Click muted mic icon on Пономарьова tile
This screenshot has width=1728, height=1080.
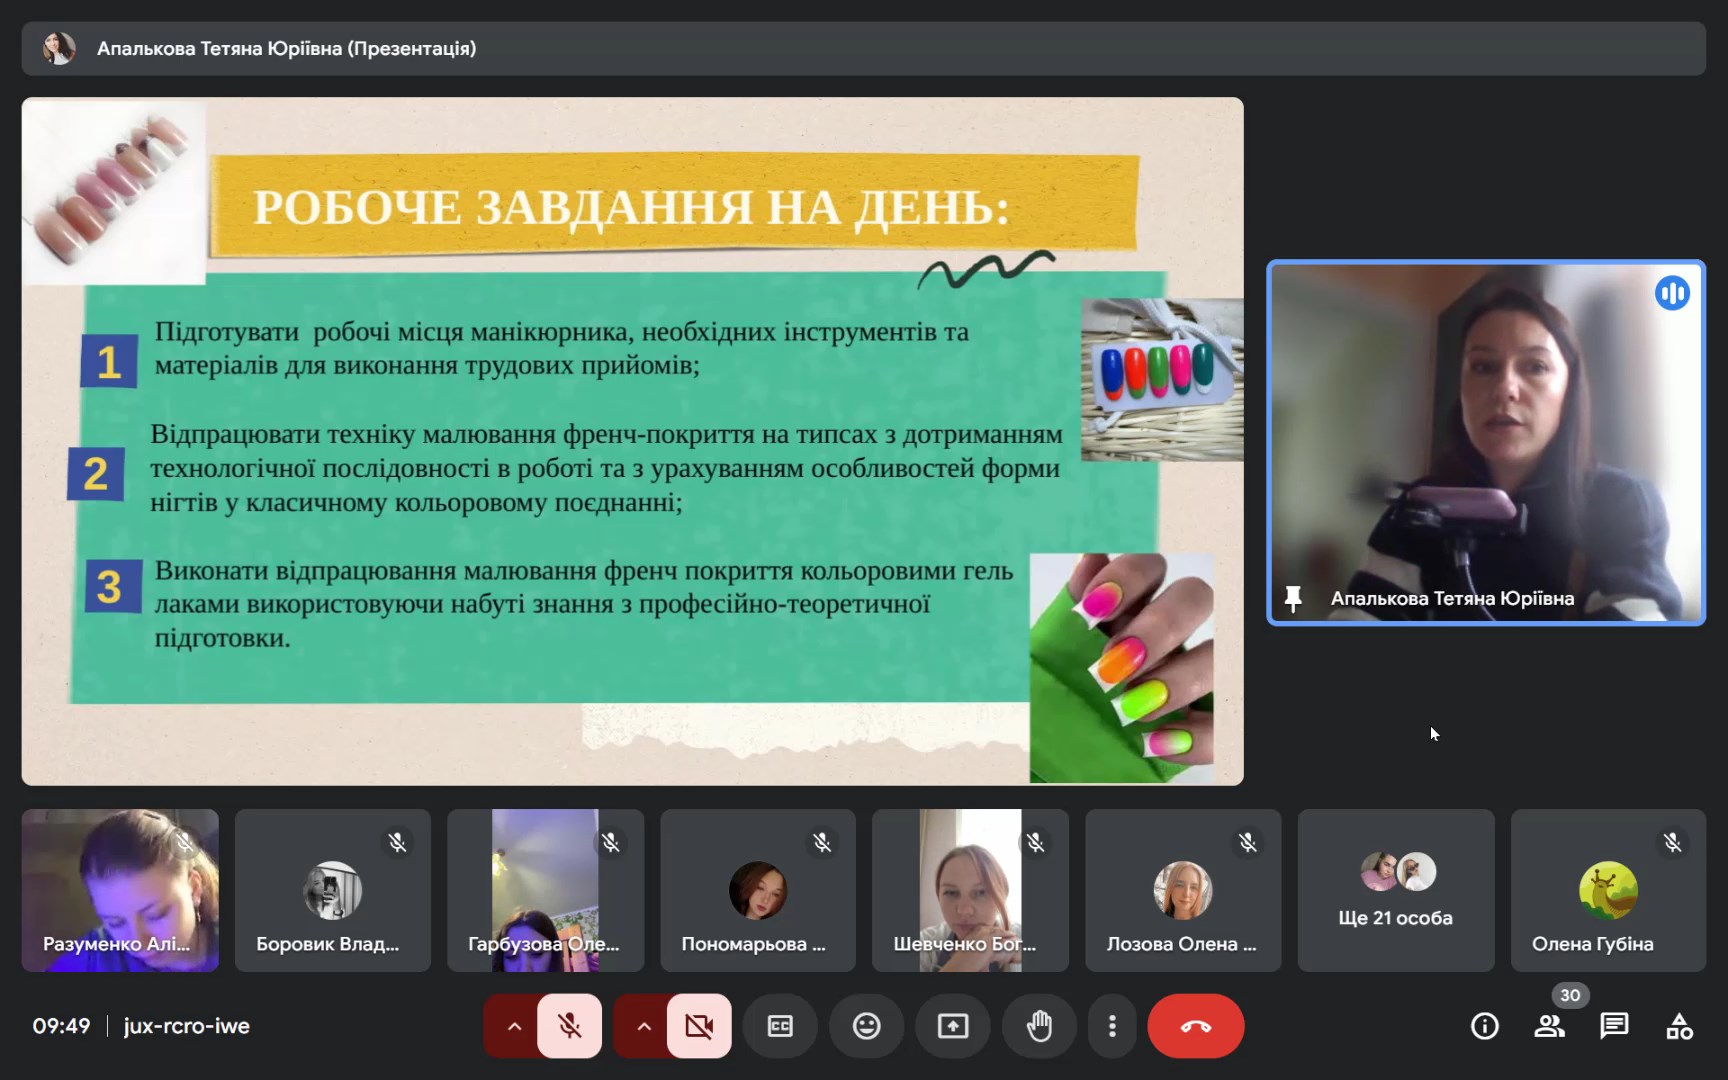point(823,843)
